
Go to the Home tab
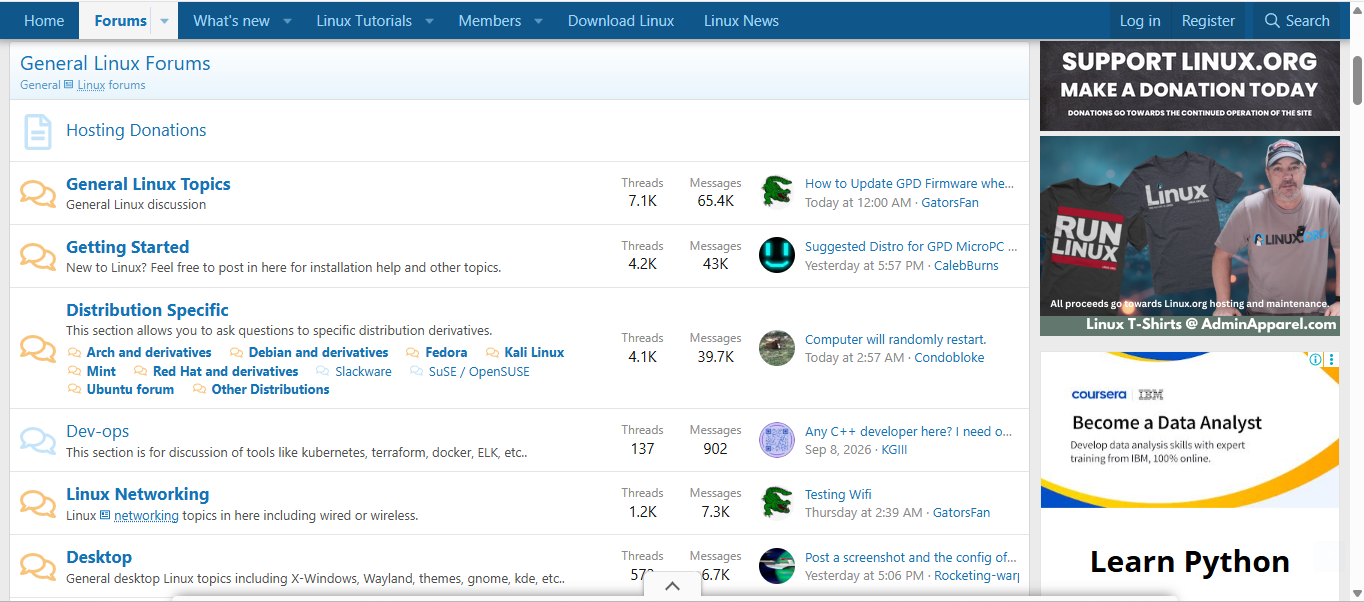click(x=44, y=21)
